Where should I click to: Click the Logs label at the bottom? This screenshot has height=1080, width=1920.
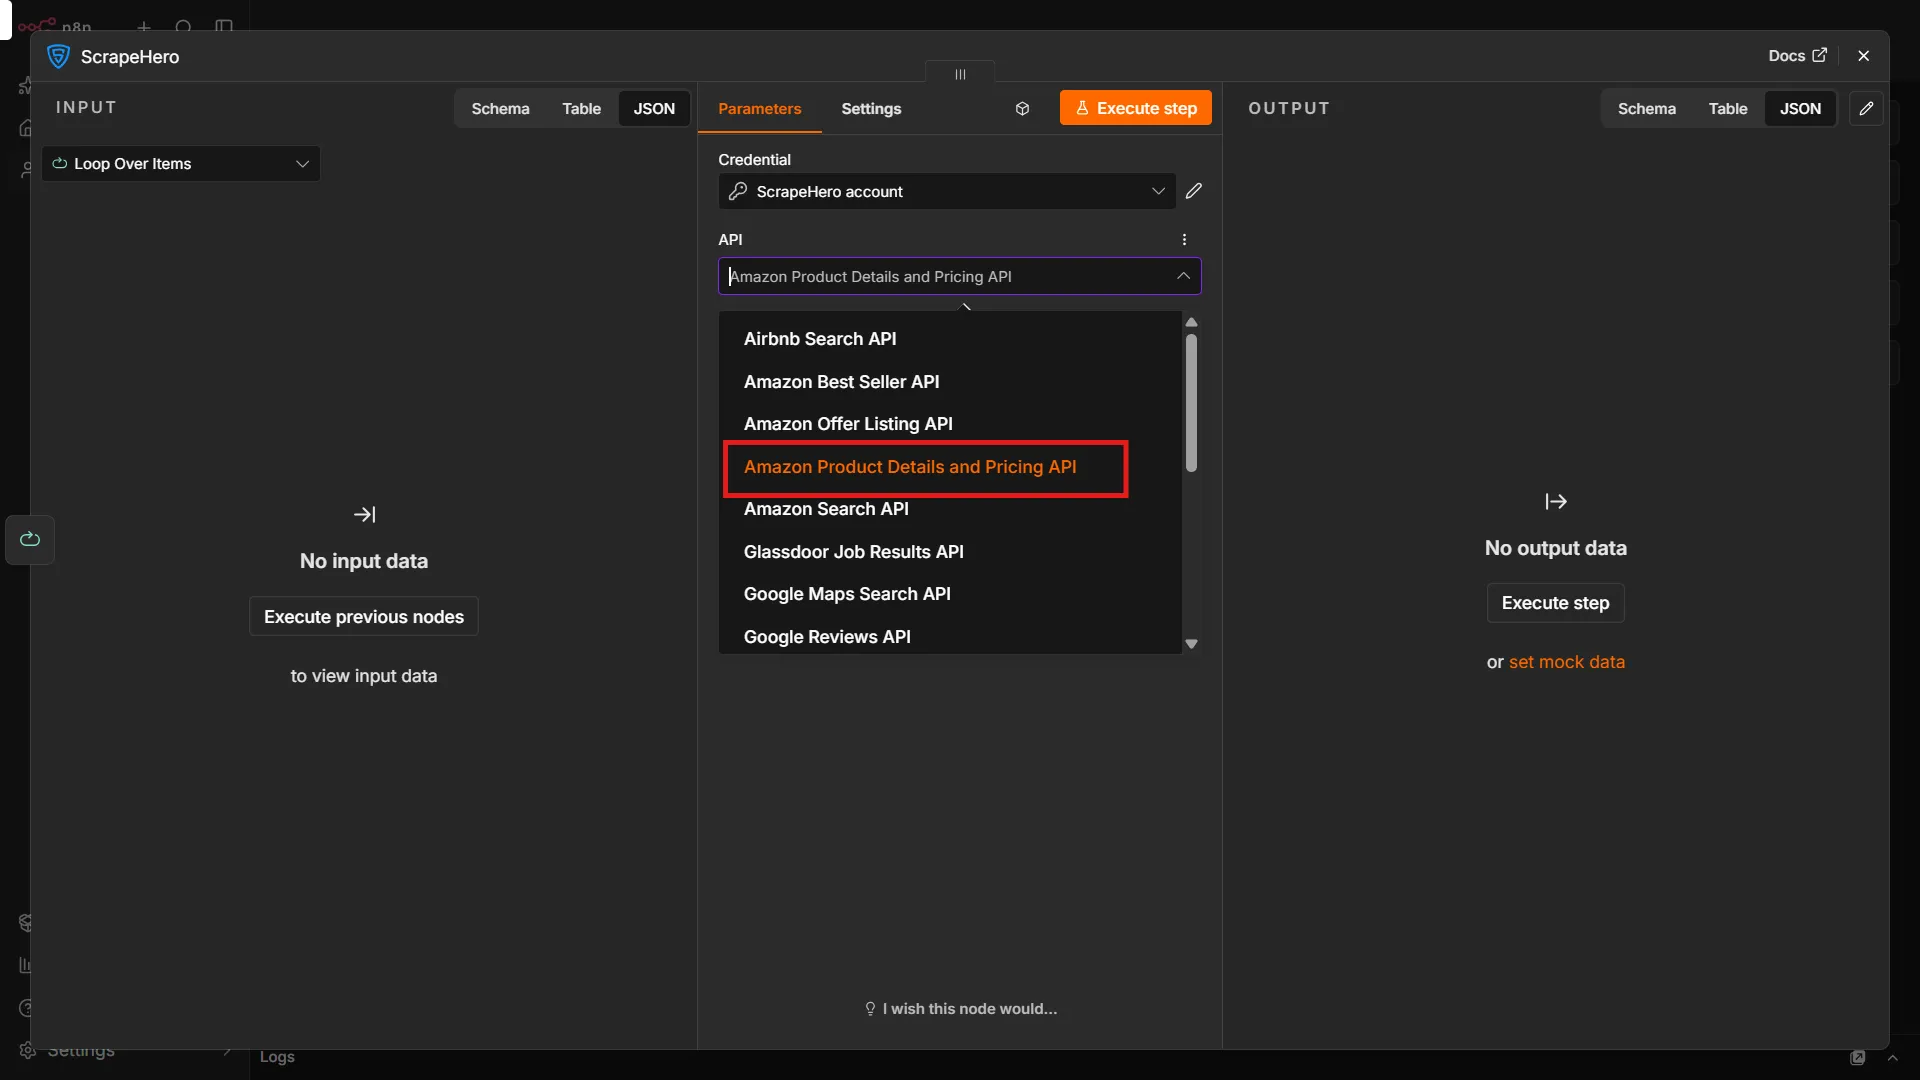277,1057
